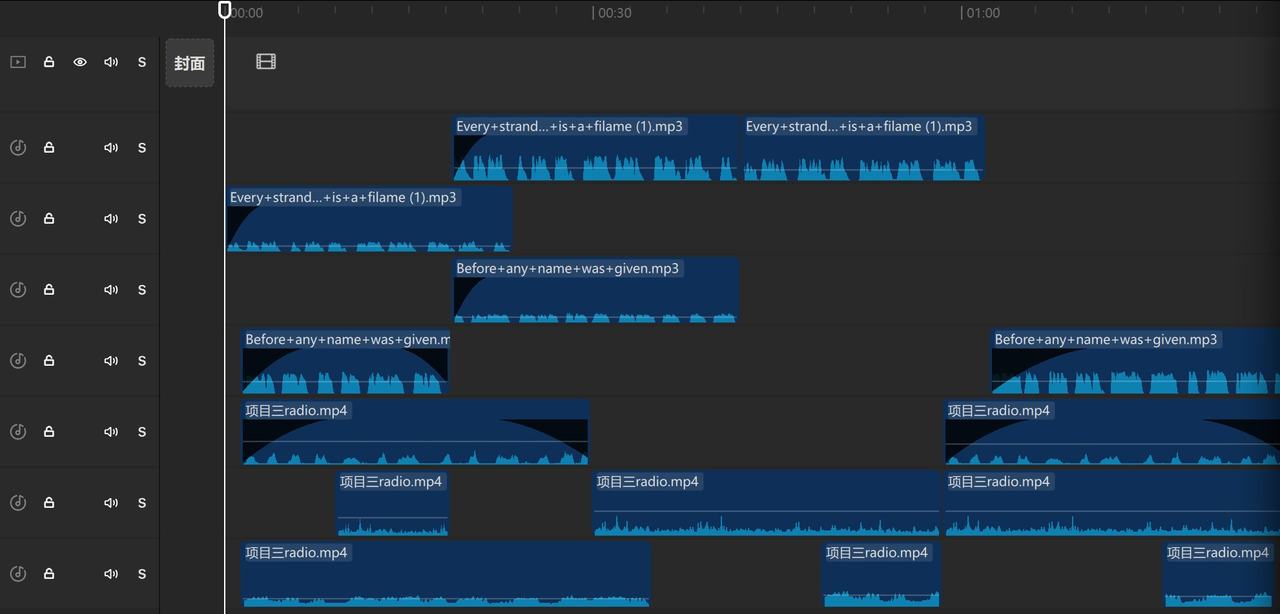Mute the main video track speaker

111,62
